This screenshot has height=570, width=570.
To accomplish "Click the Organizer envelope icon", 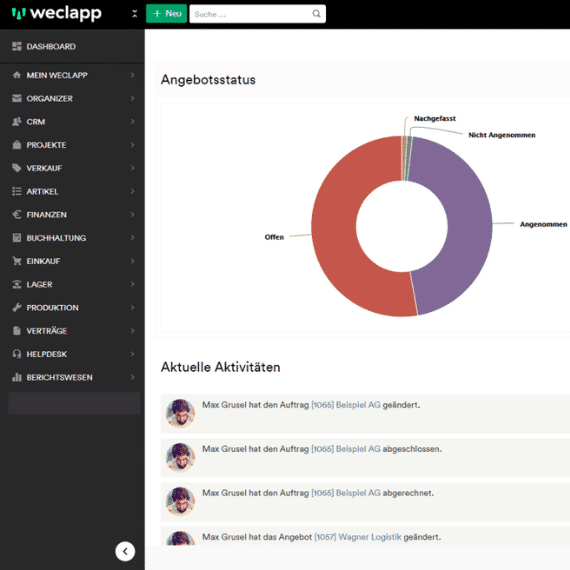I will tap(17, 98).
